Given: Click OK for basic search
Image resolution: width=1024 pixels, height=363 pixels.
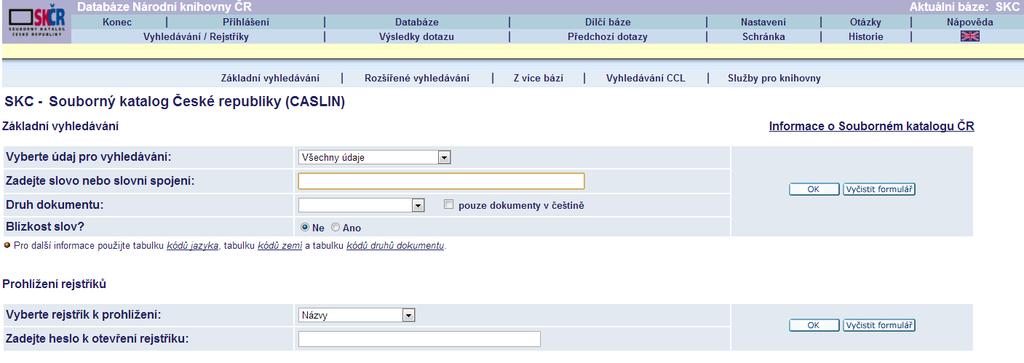Looking at the screenshot, I should 814,189.
